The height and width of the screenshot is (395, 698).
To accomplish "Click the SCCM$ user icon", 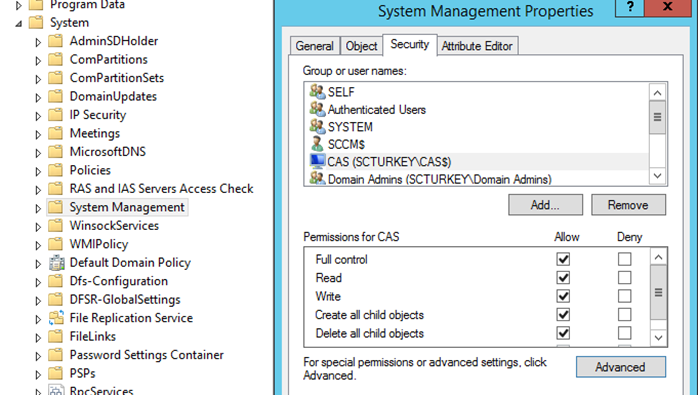I will point(317,144).
